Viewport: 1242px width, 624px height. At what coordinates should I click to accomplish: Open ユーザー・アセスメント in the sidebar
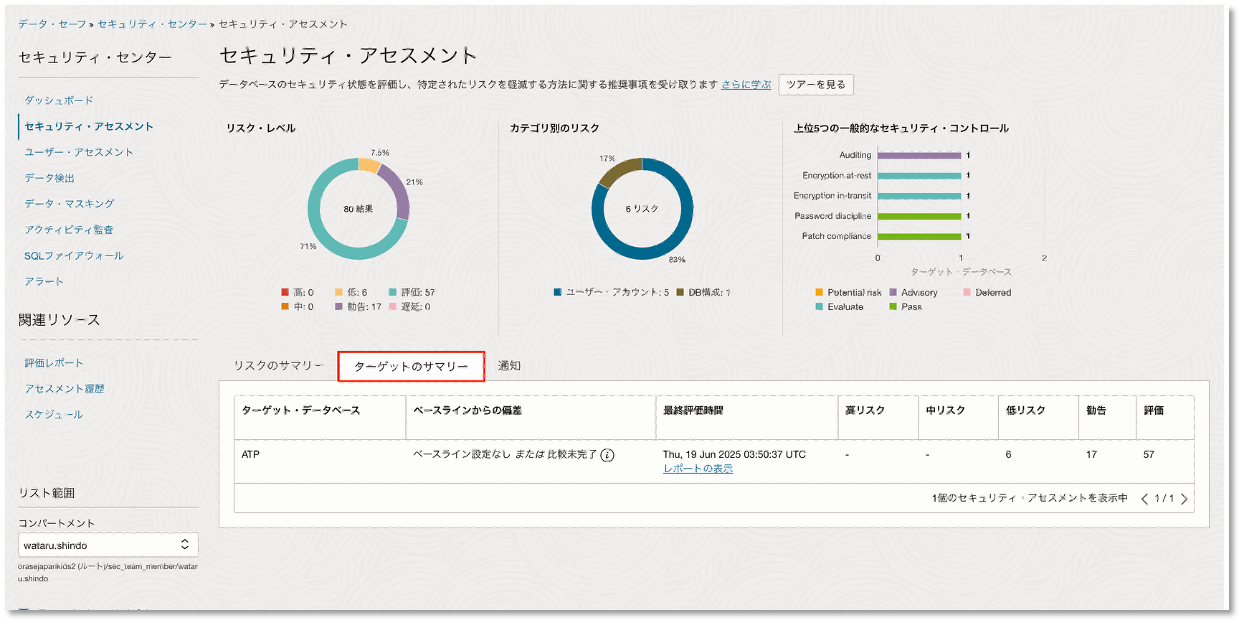(79, 152)
